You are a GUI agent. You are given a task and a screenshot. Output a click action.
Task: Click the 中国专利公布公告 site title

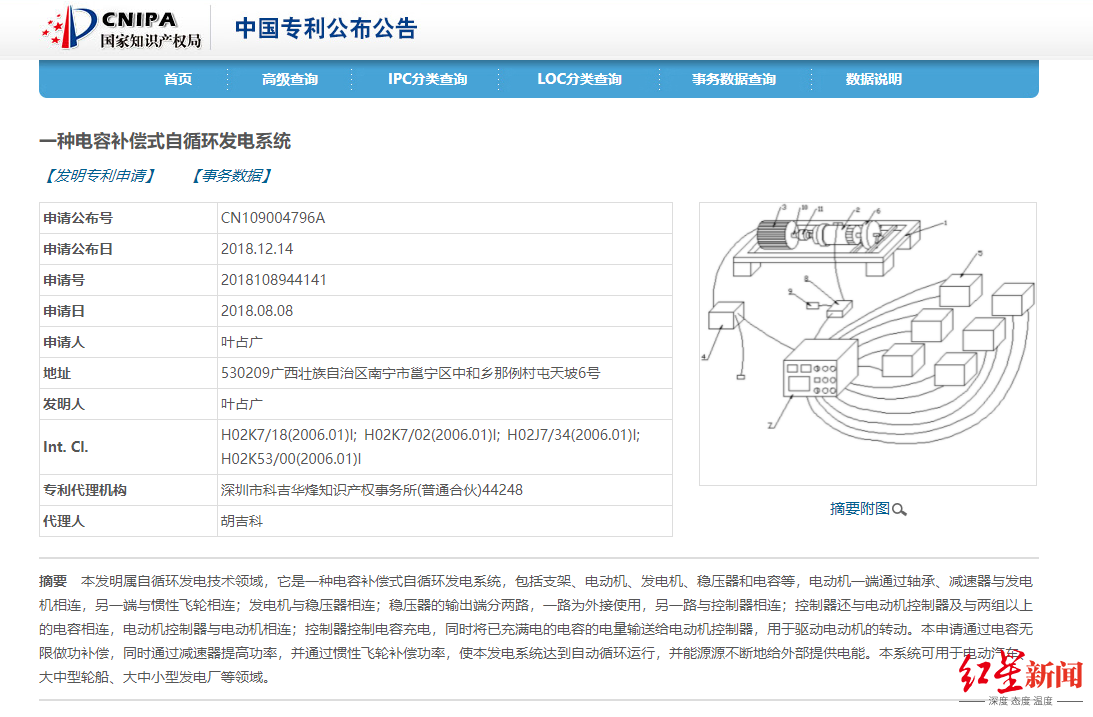tap(325, 28)
